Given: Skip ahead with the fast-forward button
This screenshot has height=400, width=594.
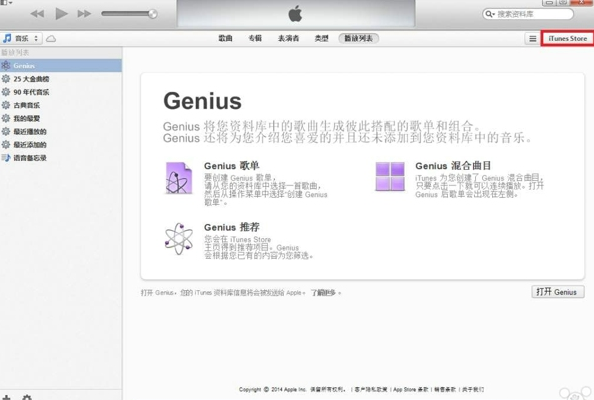Looking at the screenshot, I should pos(84,14).
